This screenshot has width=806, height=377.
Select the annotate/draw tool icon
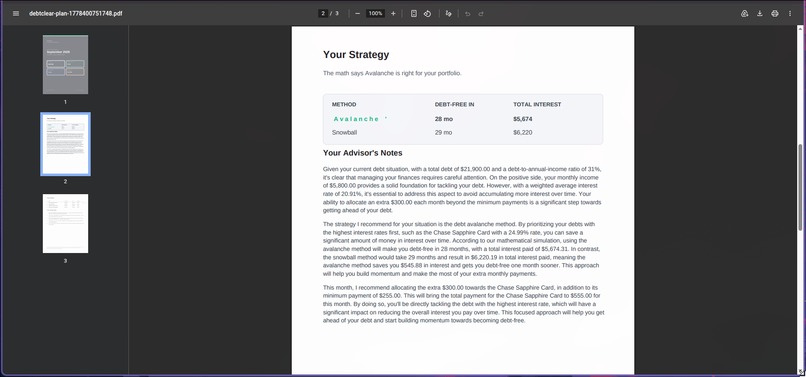[x=448, y=13]
